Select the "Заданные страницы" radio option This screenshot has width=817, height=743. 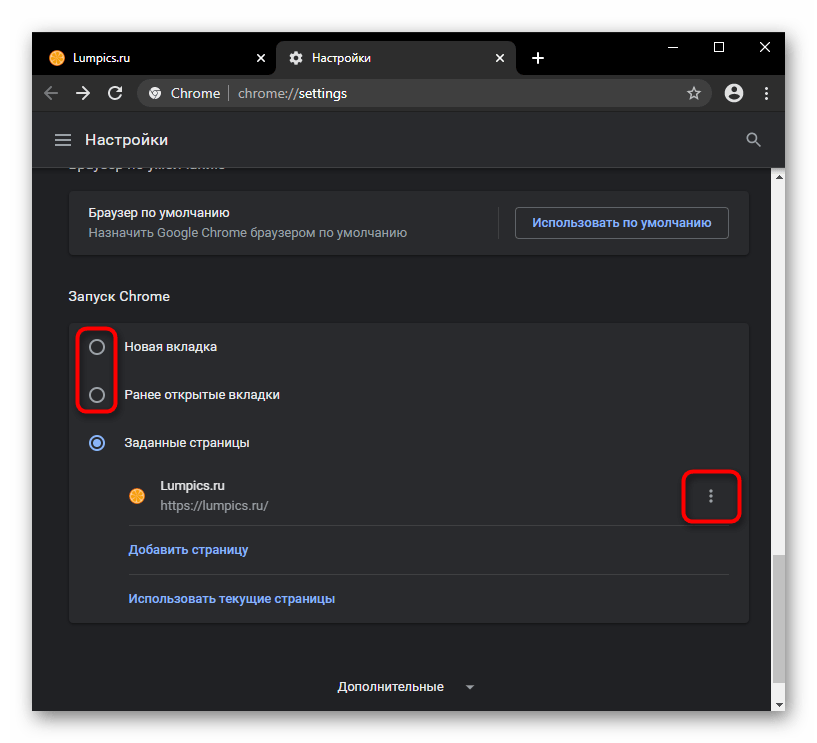[97, 442]
